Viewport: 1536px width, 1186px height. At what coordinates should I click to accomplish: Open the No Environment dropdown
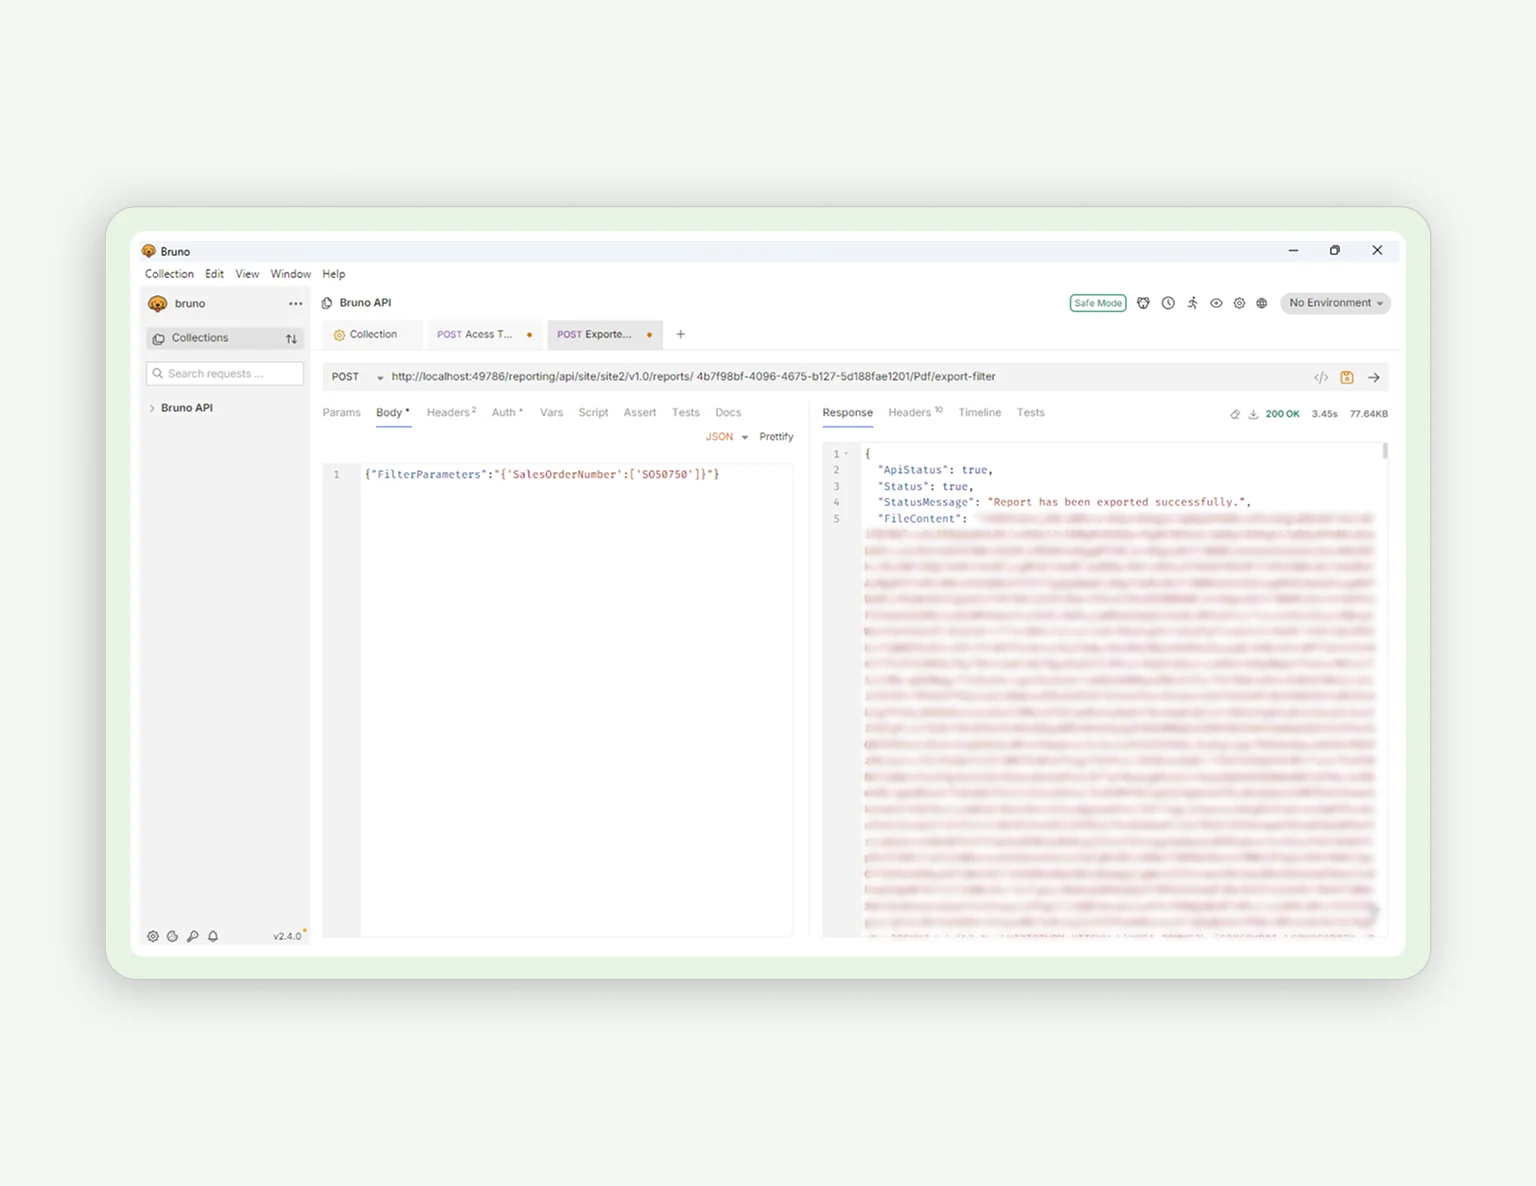[1334, 302]
